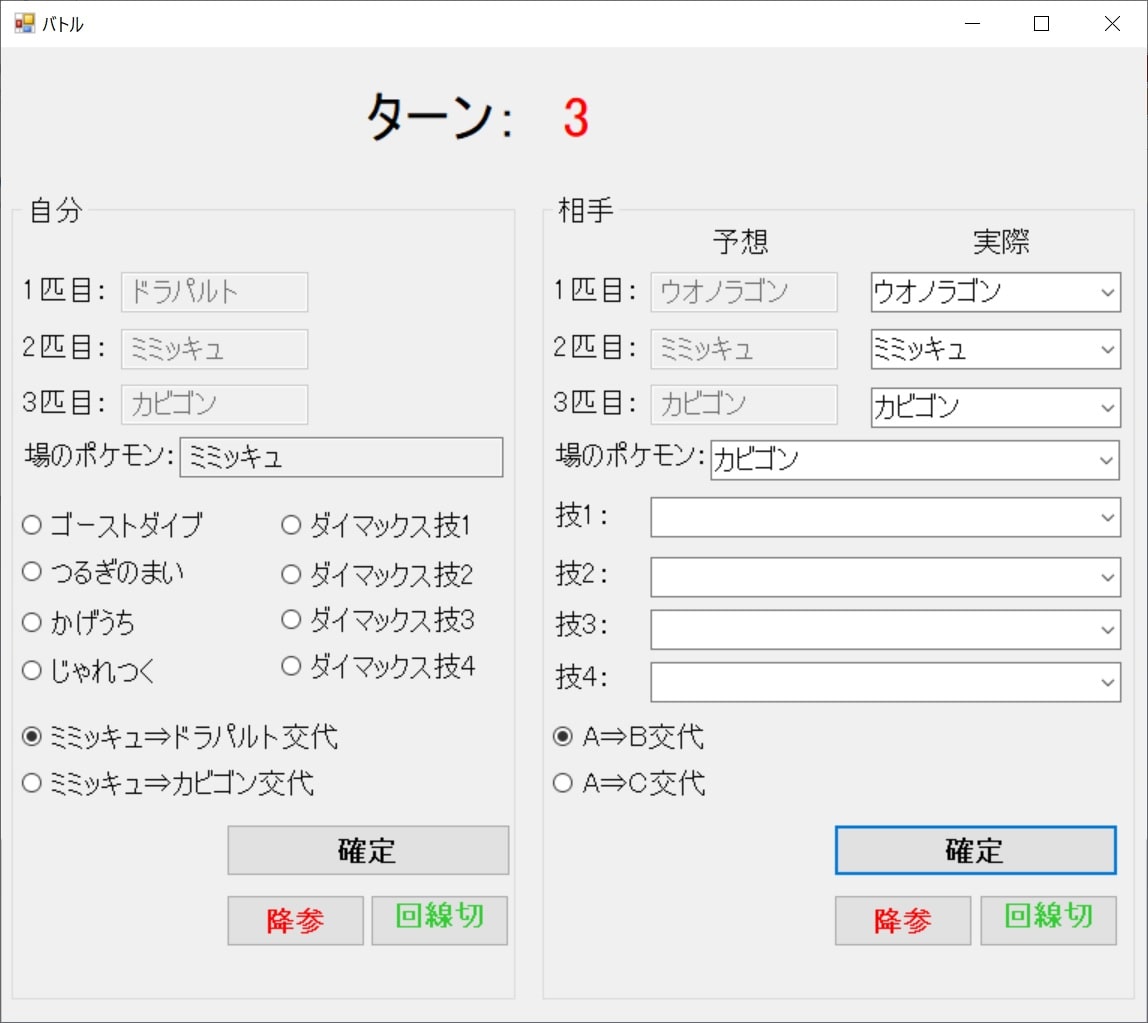The image size is (1148, 1023).
Task: Click the 確定 button under 自分
Action: pos(368,850)
